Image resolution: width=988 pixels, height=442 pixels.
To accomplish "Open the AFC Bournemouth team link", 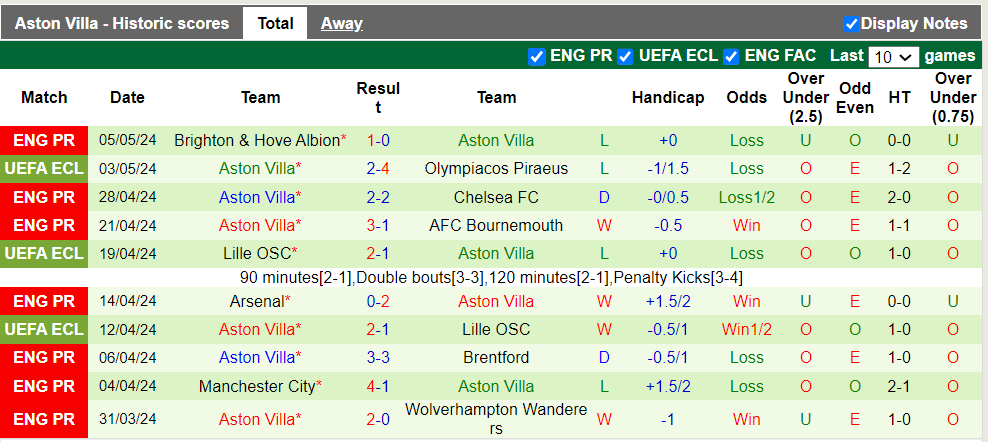I will [496, 225].
